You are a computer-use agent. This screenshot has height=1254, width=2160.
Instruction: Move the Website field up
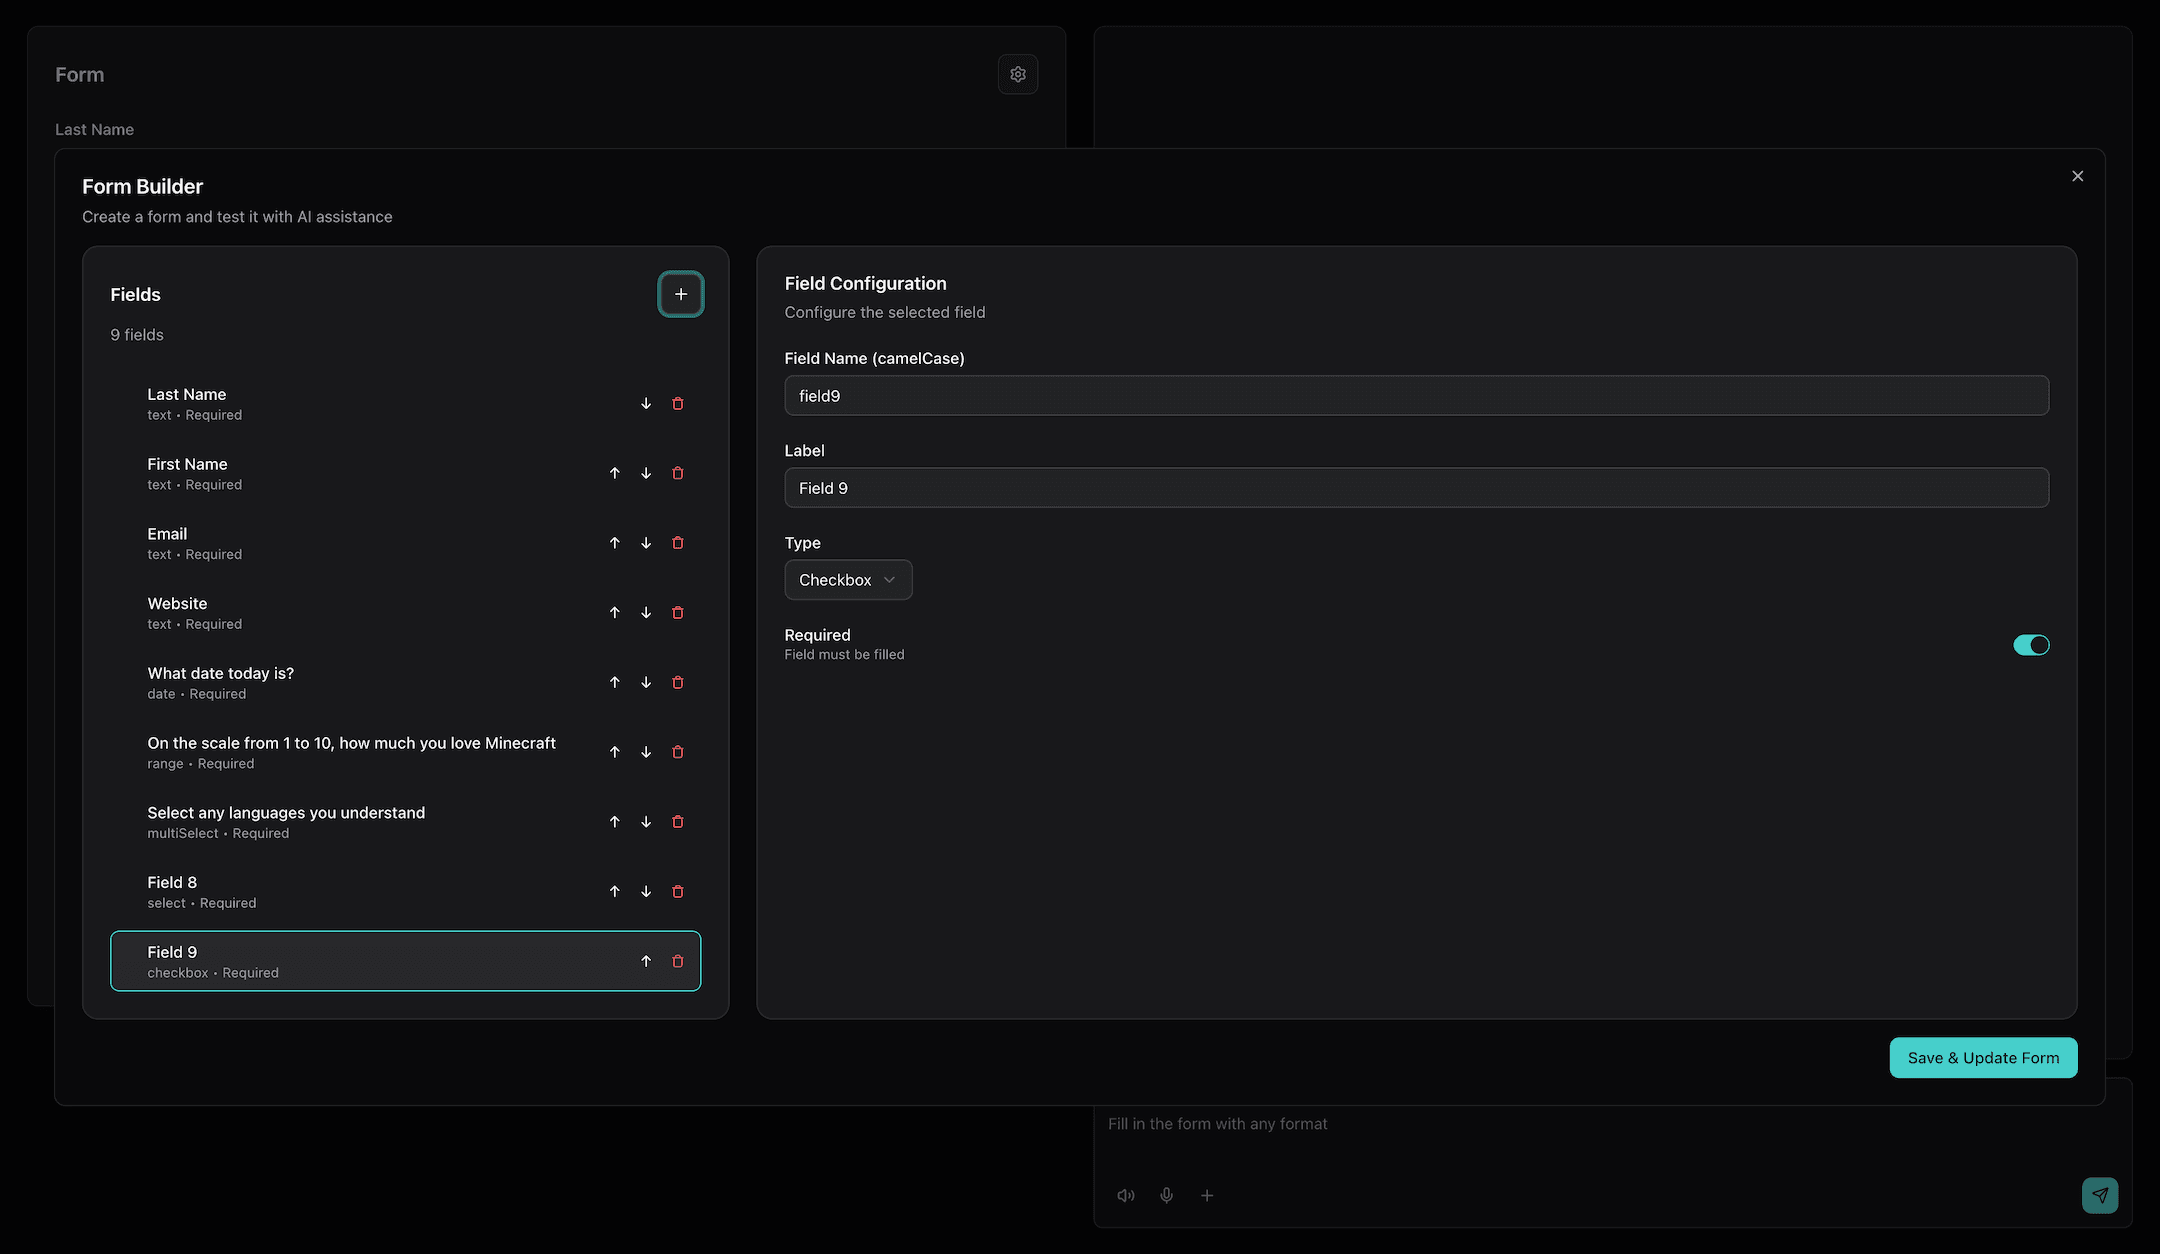coord(614,612)
